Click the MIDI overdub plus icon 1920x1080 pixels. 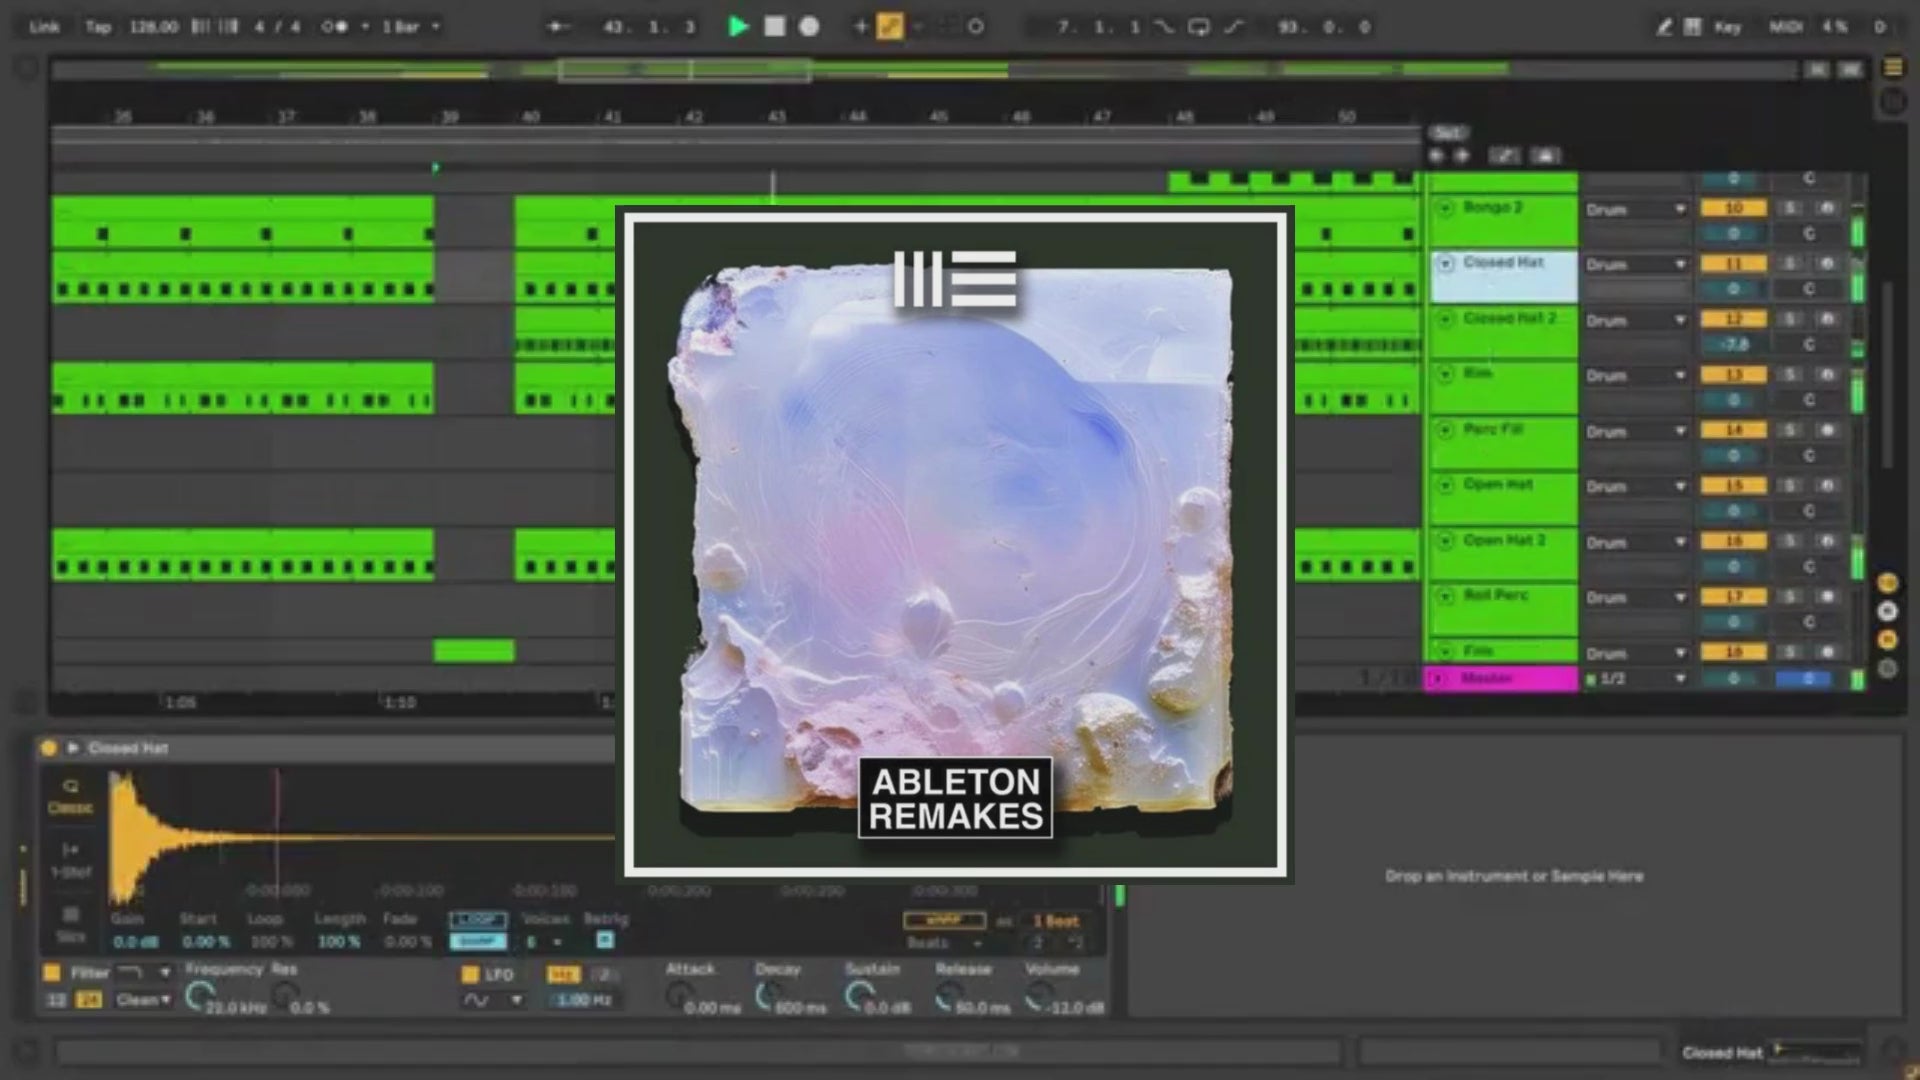click(x=860, y=27)
